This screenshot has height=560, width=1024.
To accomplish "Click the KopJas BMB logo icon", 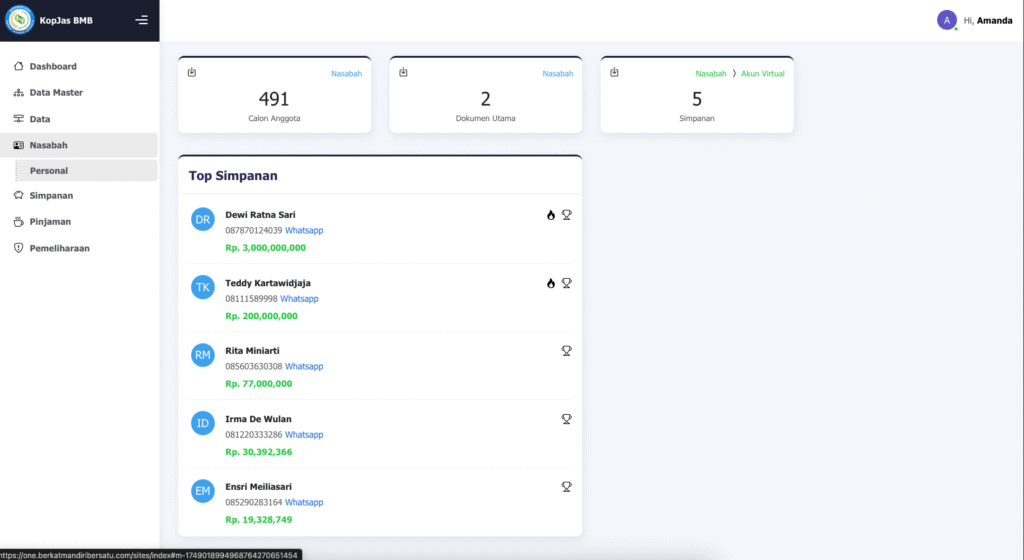I will tap(20, 20).
